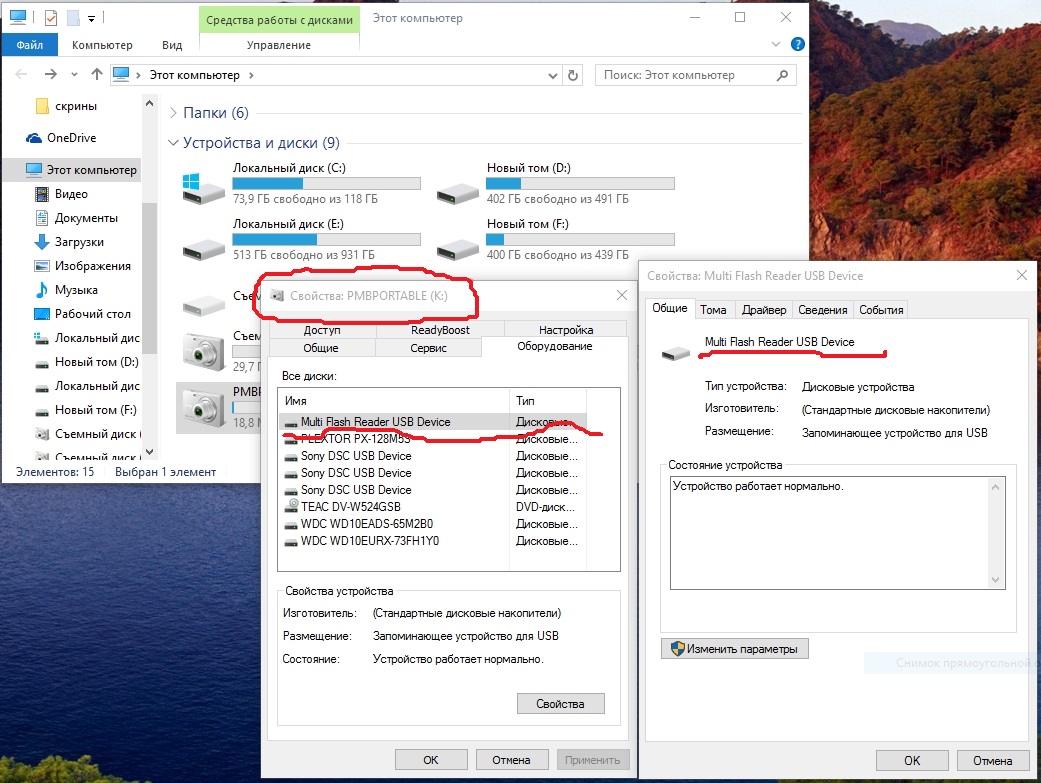Click the Local Disk (E:) capacity bar
Viewport: 1041px width, 783px height.
[326, 240]
